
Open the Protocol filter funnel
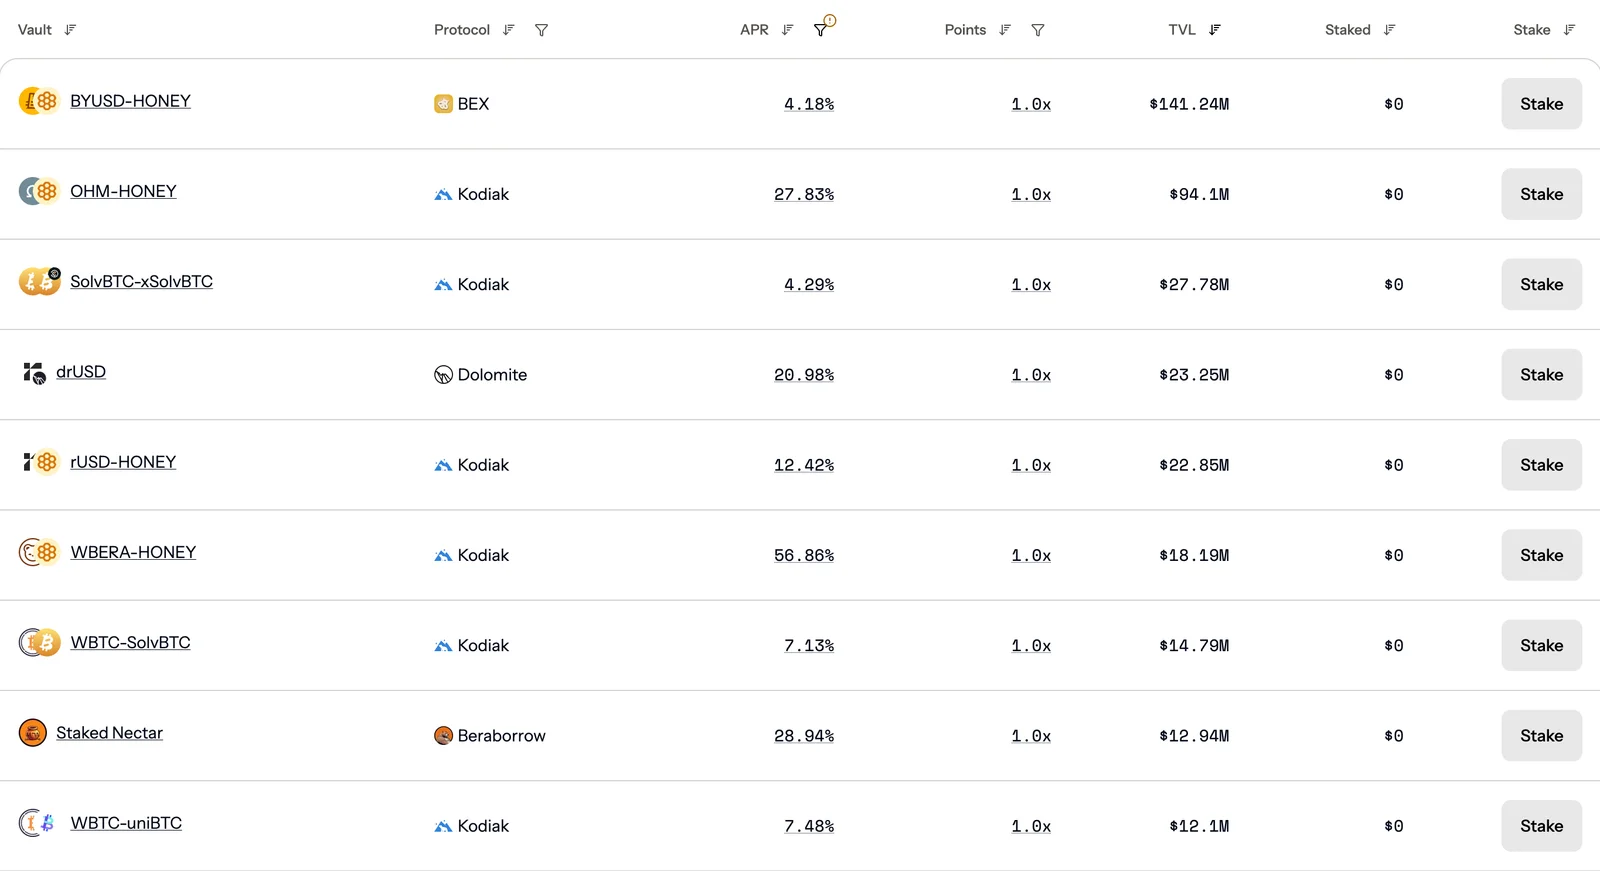point(541,30)
